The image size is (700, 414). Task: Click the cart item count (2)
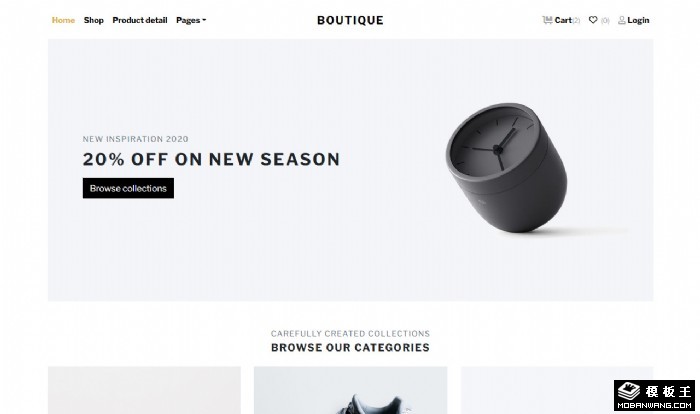[576, 21]
